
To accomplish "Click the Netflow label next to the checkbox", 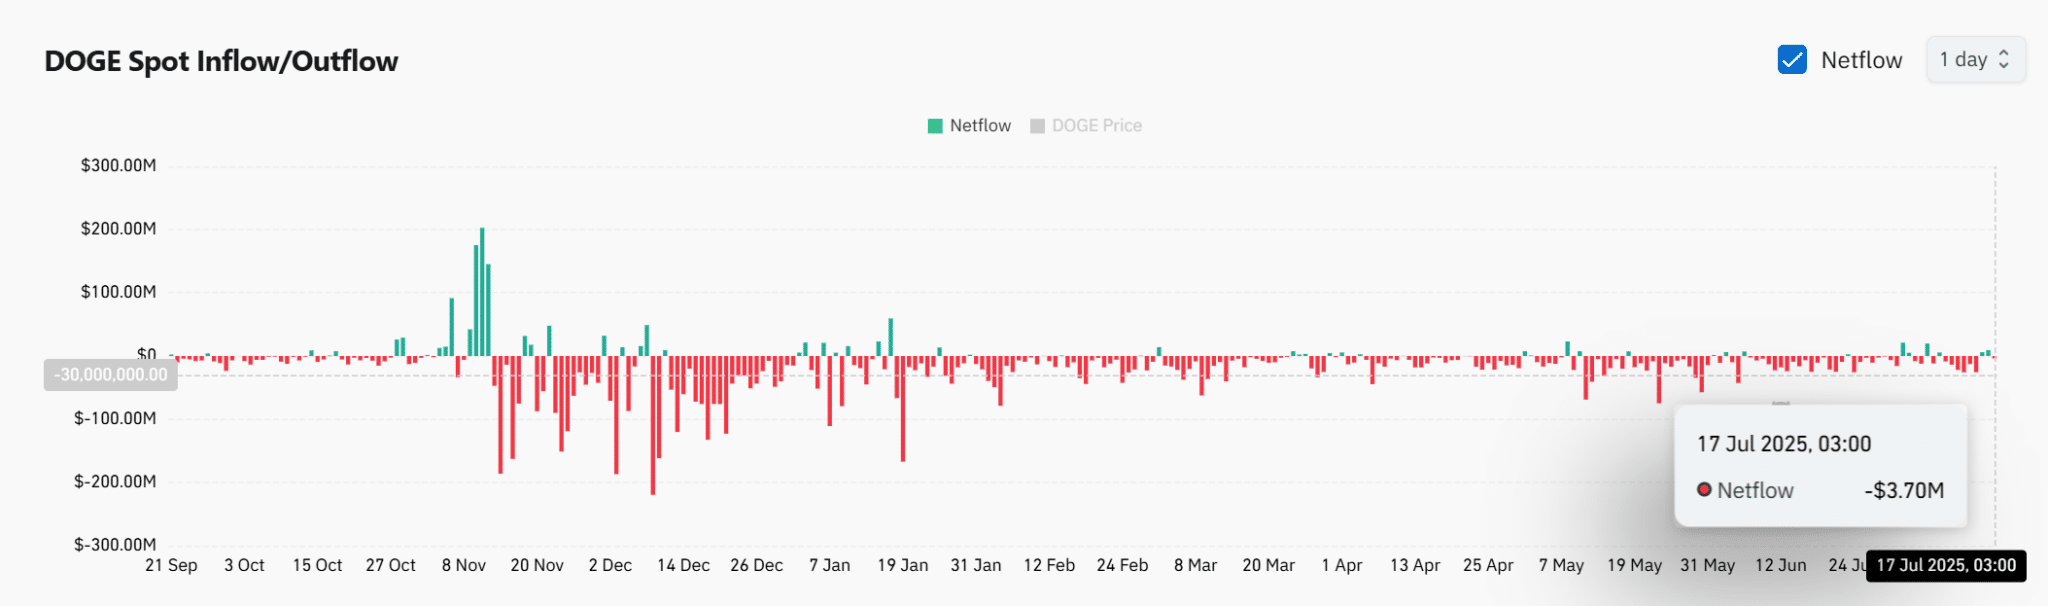I will click(1861, 60).
